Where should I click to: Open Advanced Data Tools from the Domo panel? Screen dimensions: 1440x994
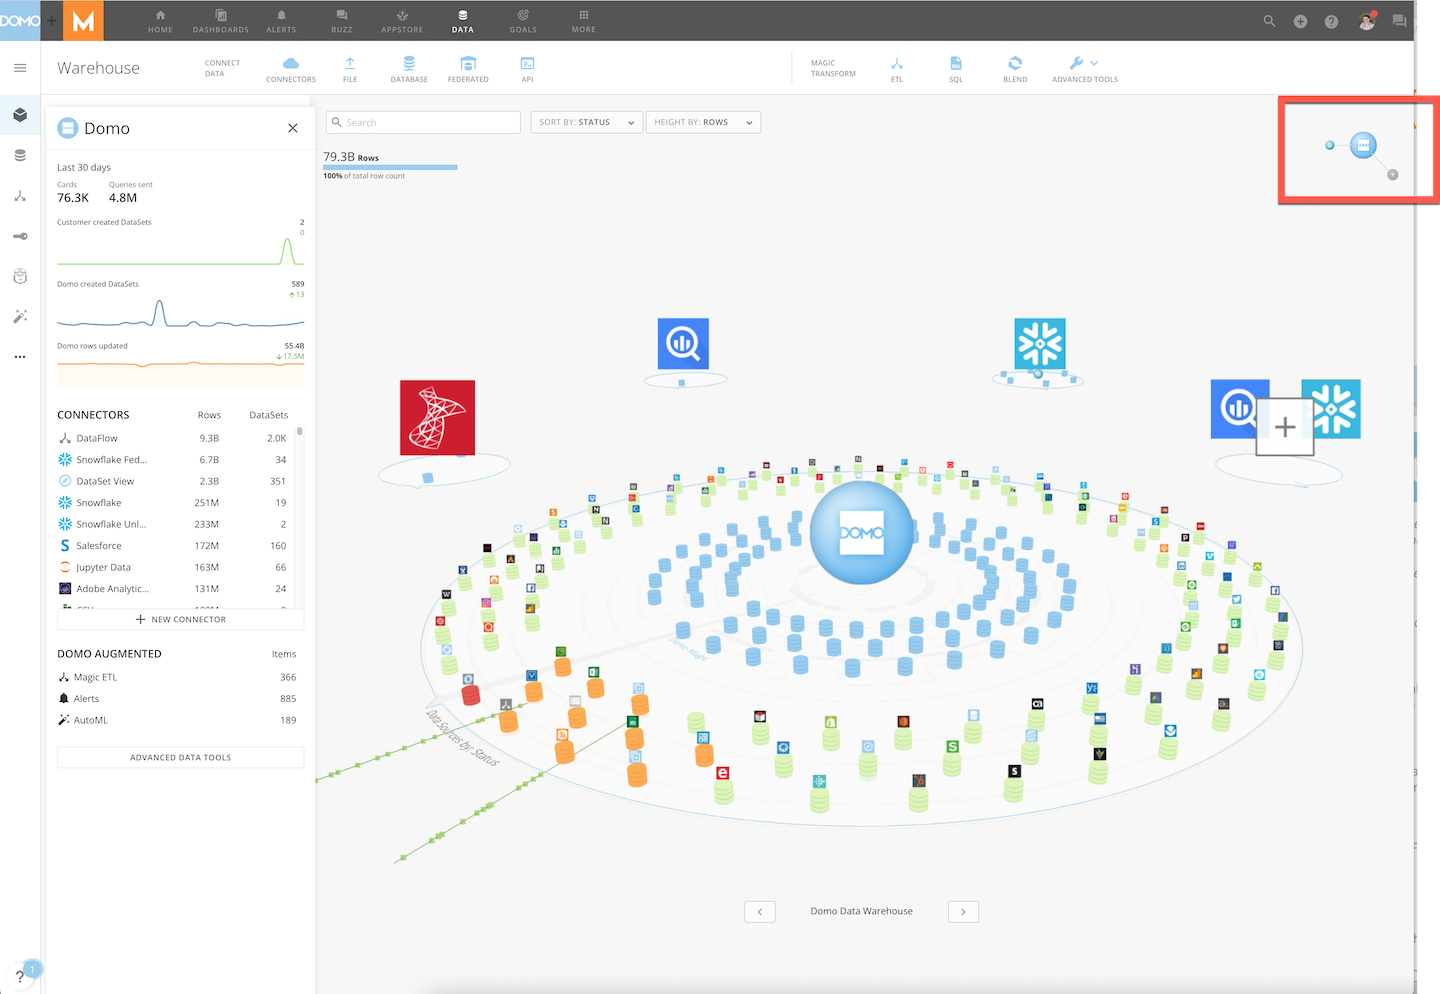[x=180, y=757]
